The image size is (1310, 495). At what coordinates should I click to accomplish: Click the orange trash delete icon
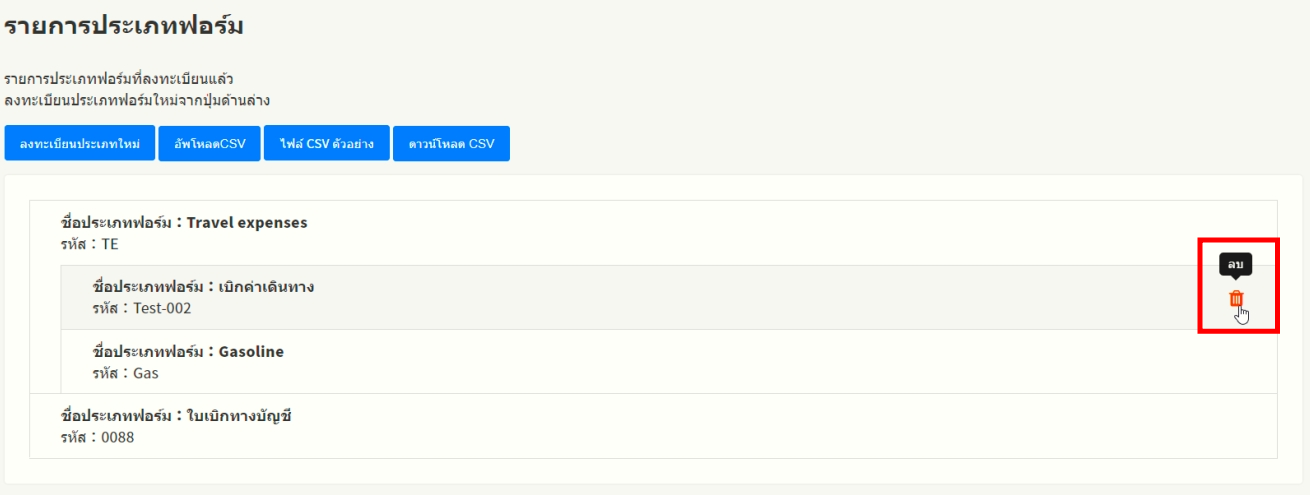[1236, 298]
